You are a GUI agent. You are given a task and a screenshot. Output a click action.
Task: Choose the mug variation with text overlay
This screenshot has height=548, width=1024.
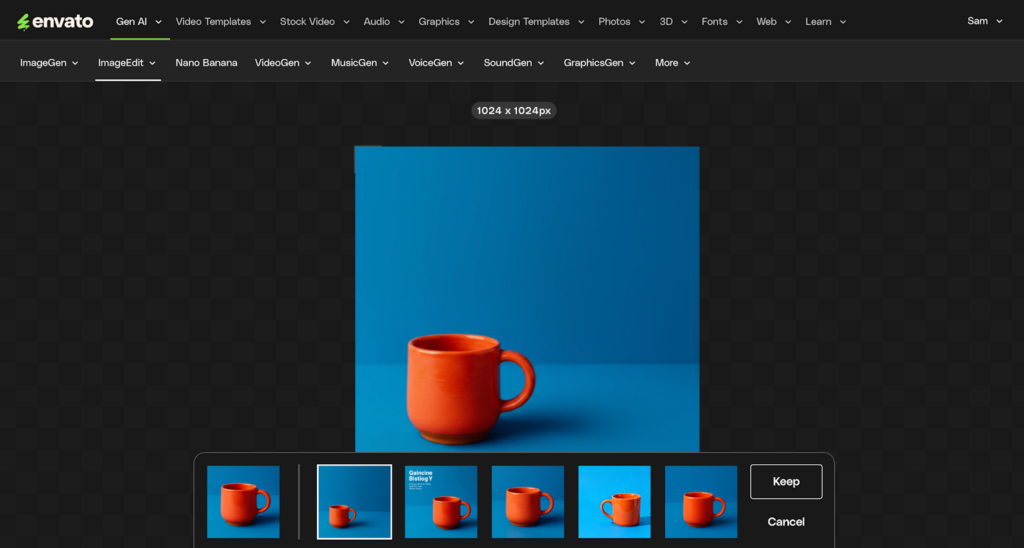441,502
